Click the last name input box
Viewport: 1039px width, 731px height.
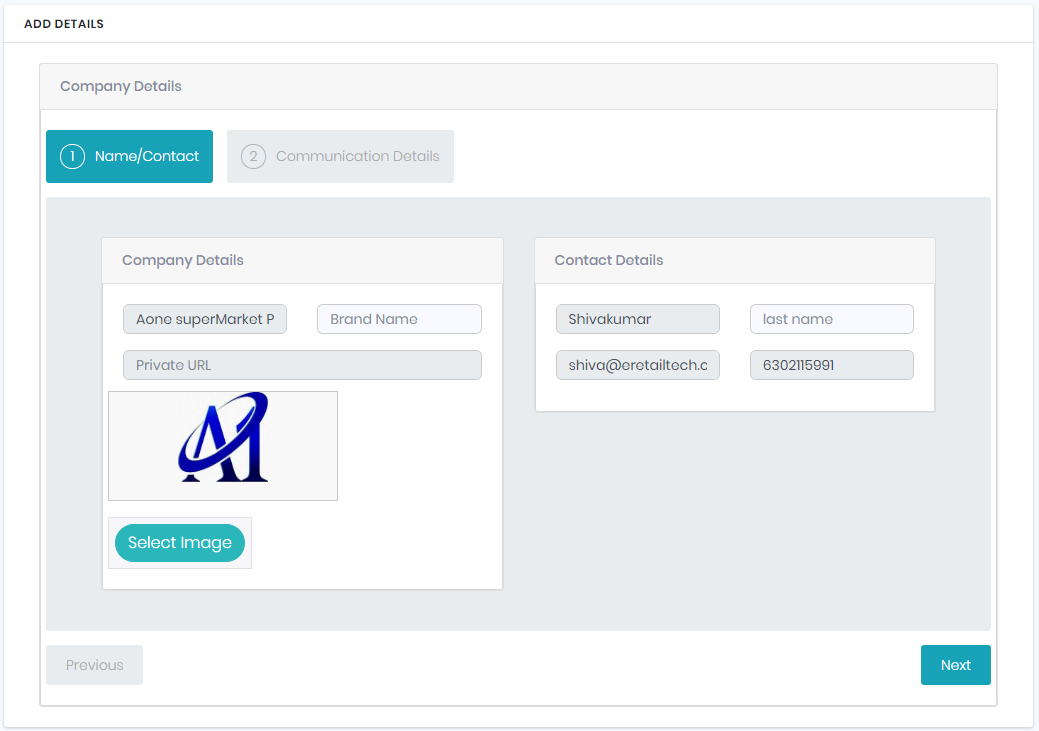(x=831, y=319)
